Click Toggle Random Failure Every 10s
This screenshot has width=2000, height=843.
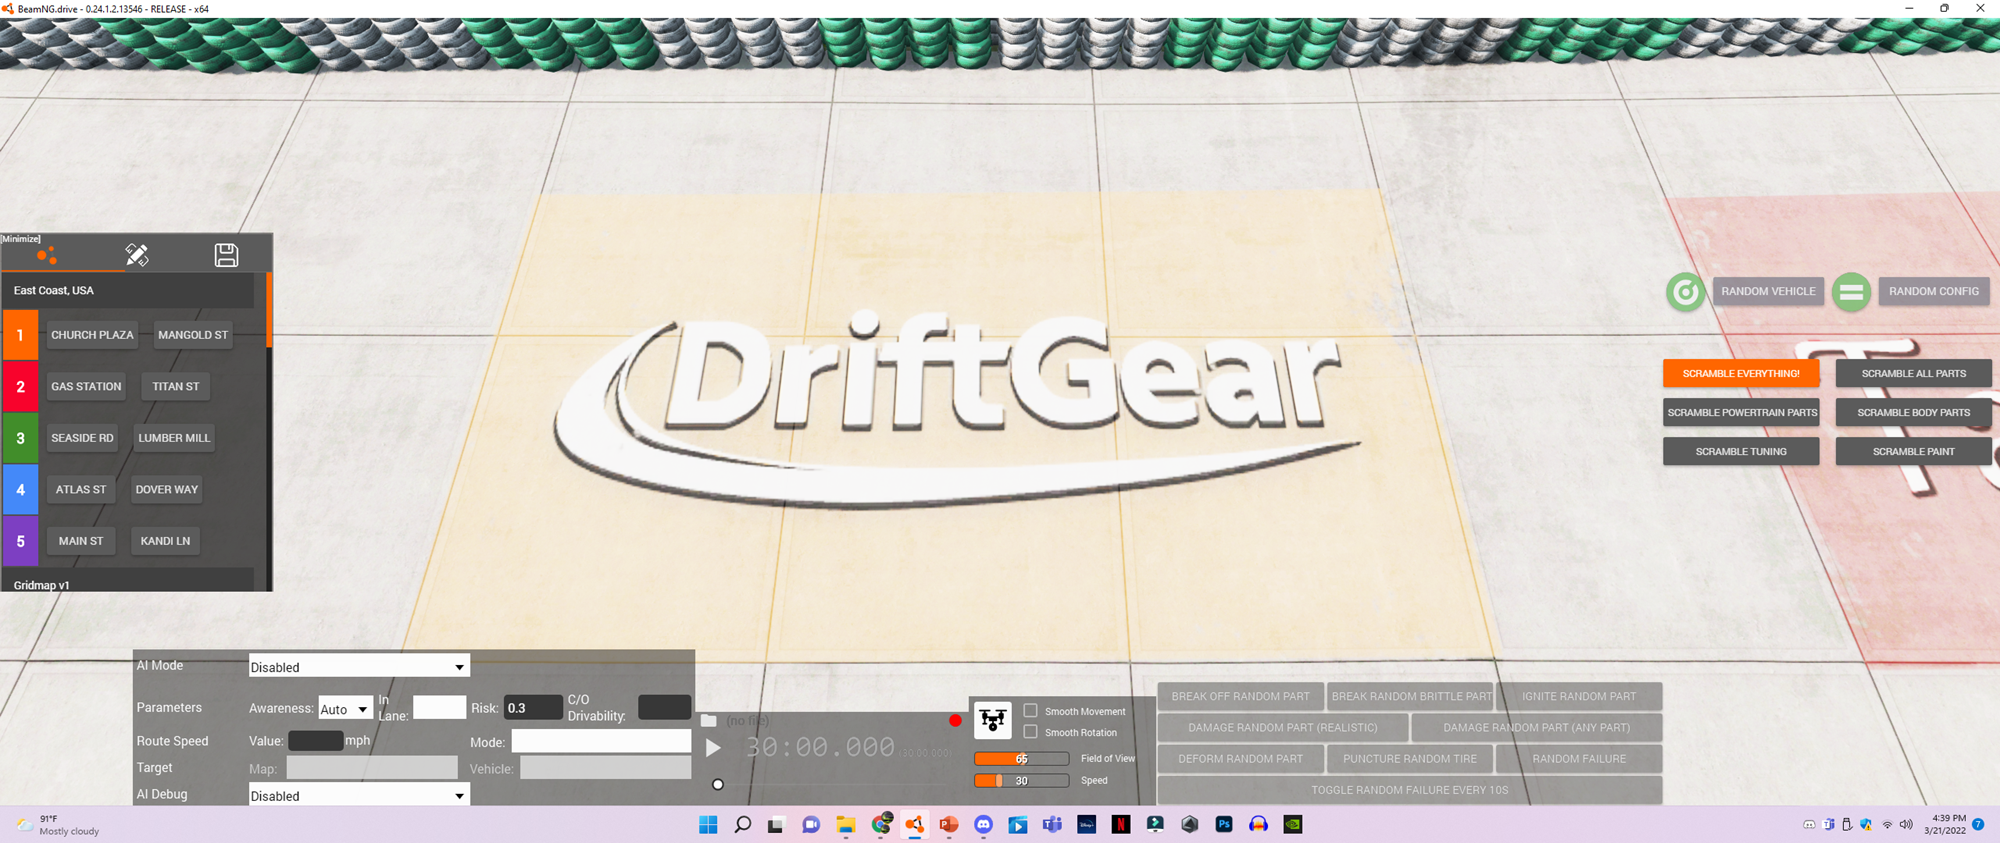coord(1410,789)
